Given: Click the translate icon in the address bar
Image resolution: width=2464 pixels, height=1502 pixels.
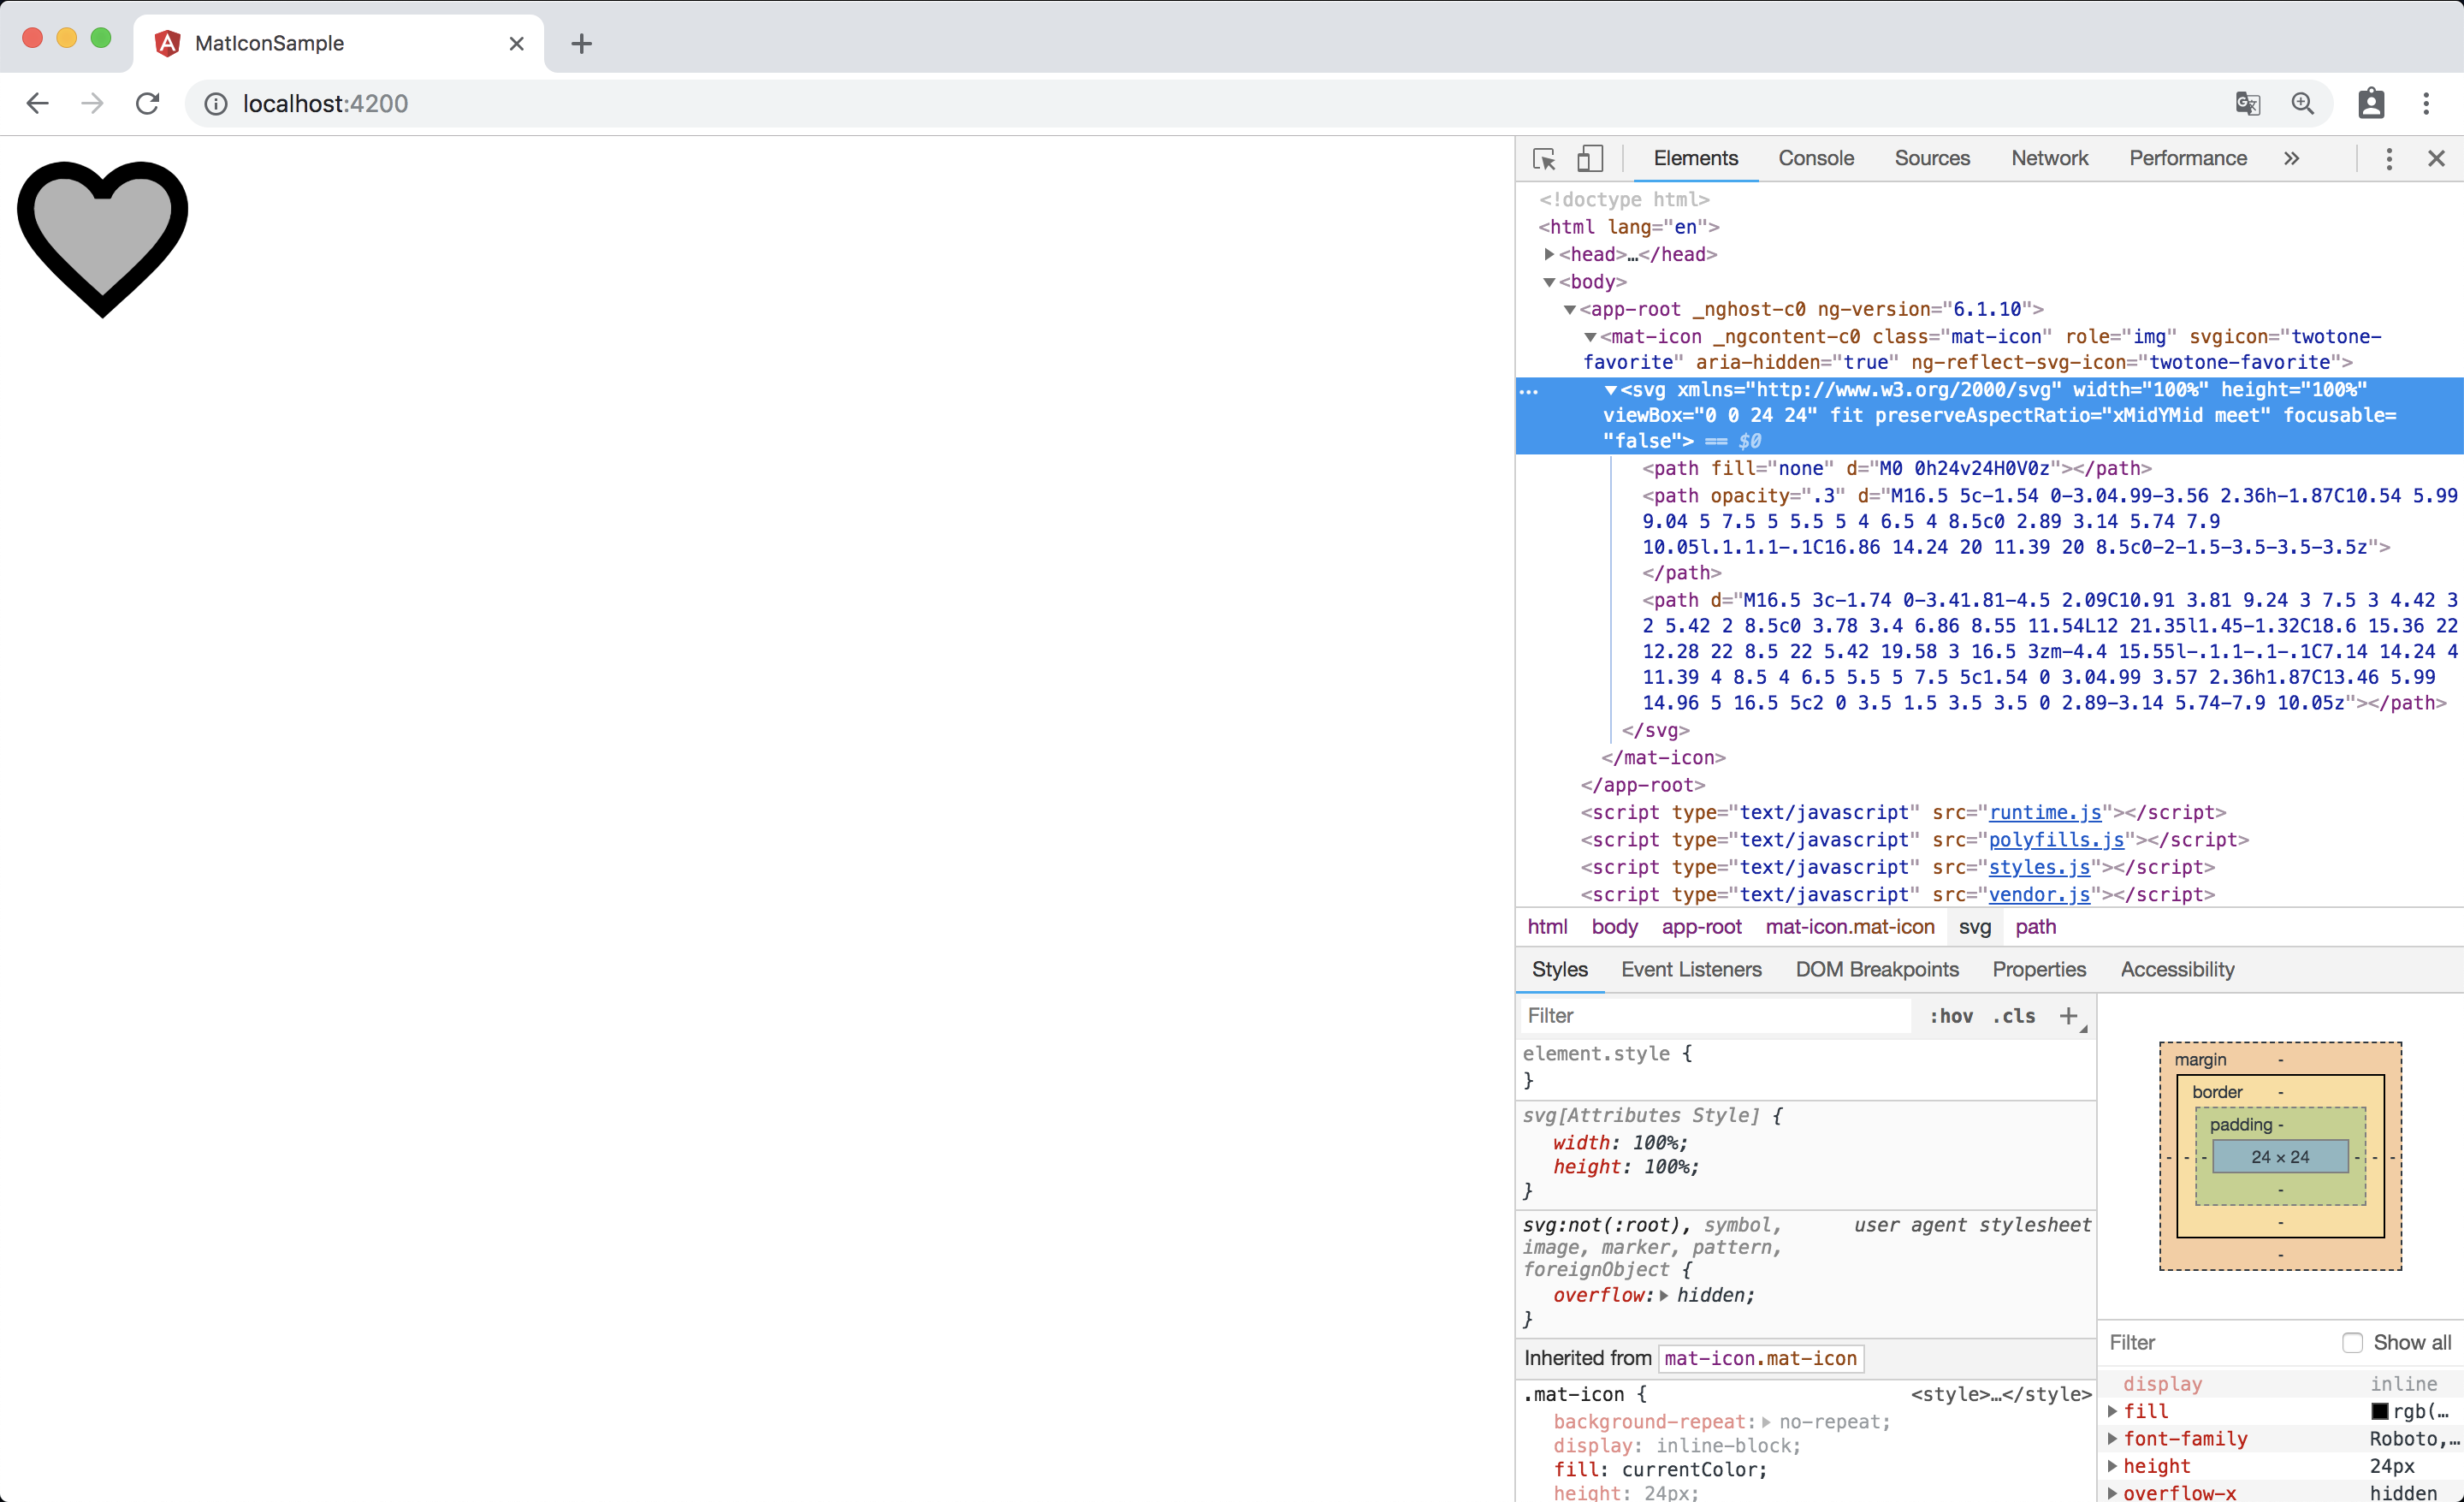Looking at the screenshot, I should [x=2248, y=103].
